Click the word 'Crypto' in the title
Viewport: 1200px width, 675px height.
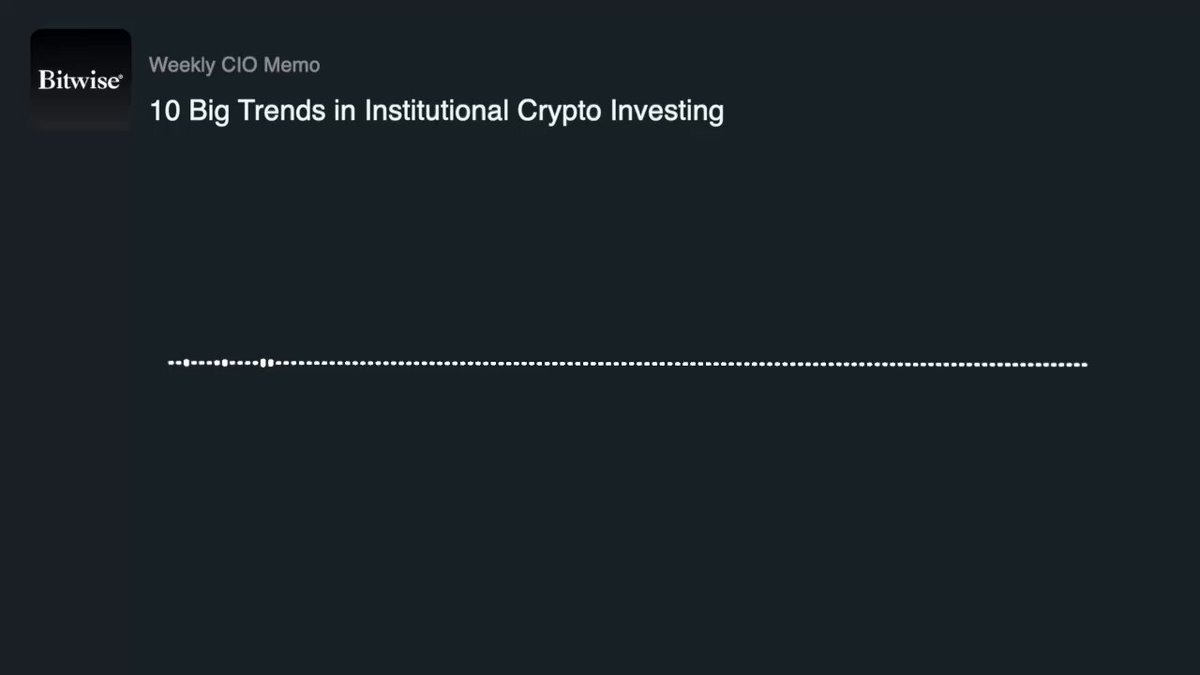[561, 111]
